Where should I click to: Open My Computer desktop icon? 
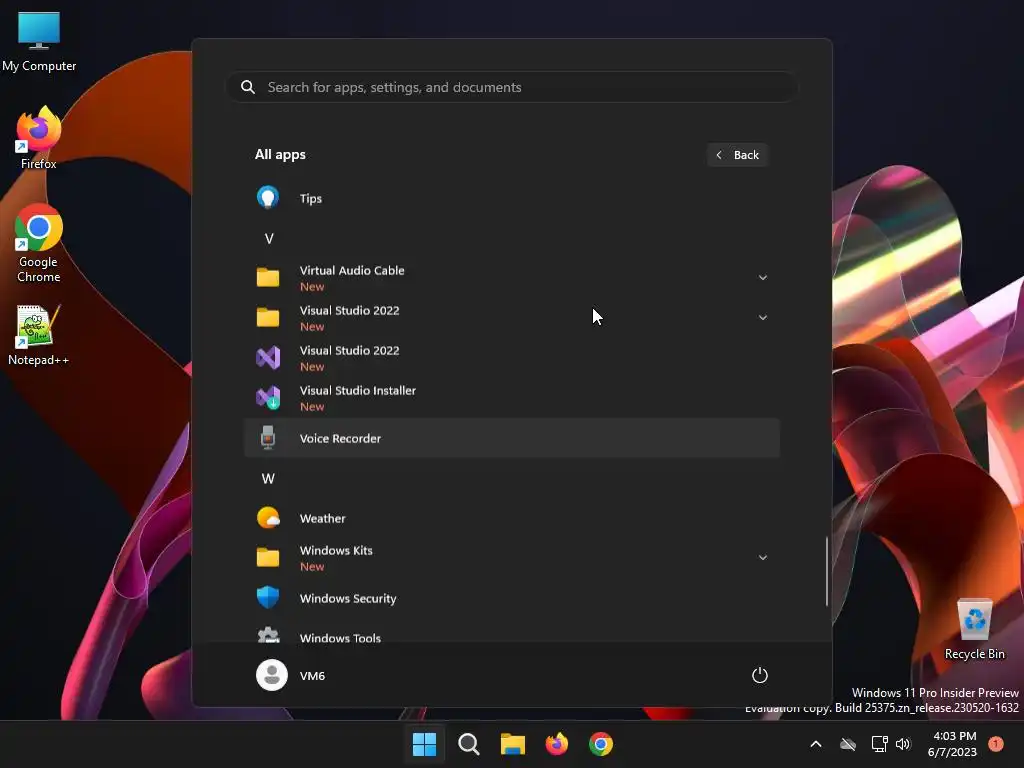pyautogui.click(x=39, y=41)
